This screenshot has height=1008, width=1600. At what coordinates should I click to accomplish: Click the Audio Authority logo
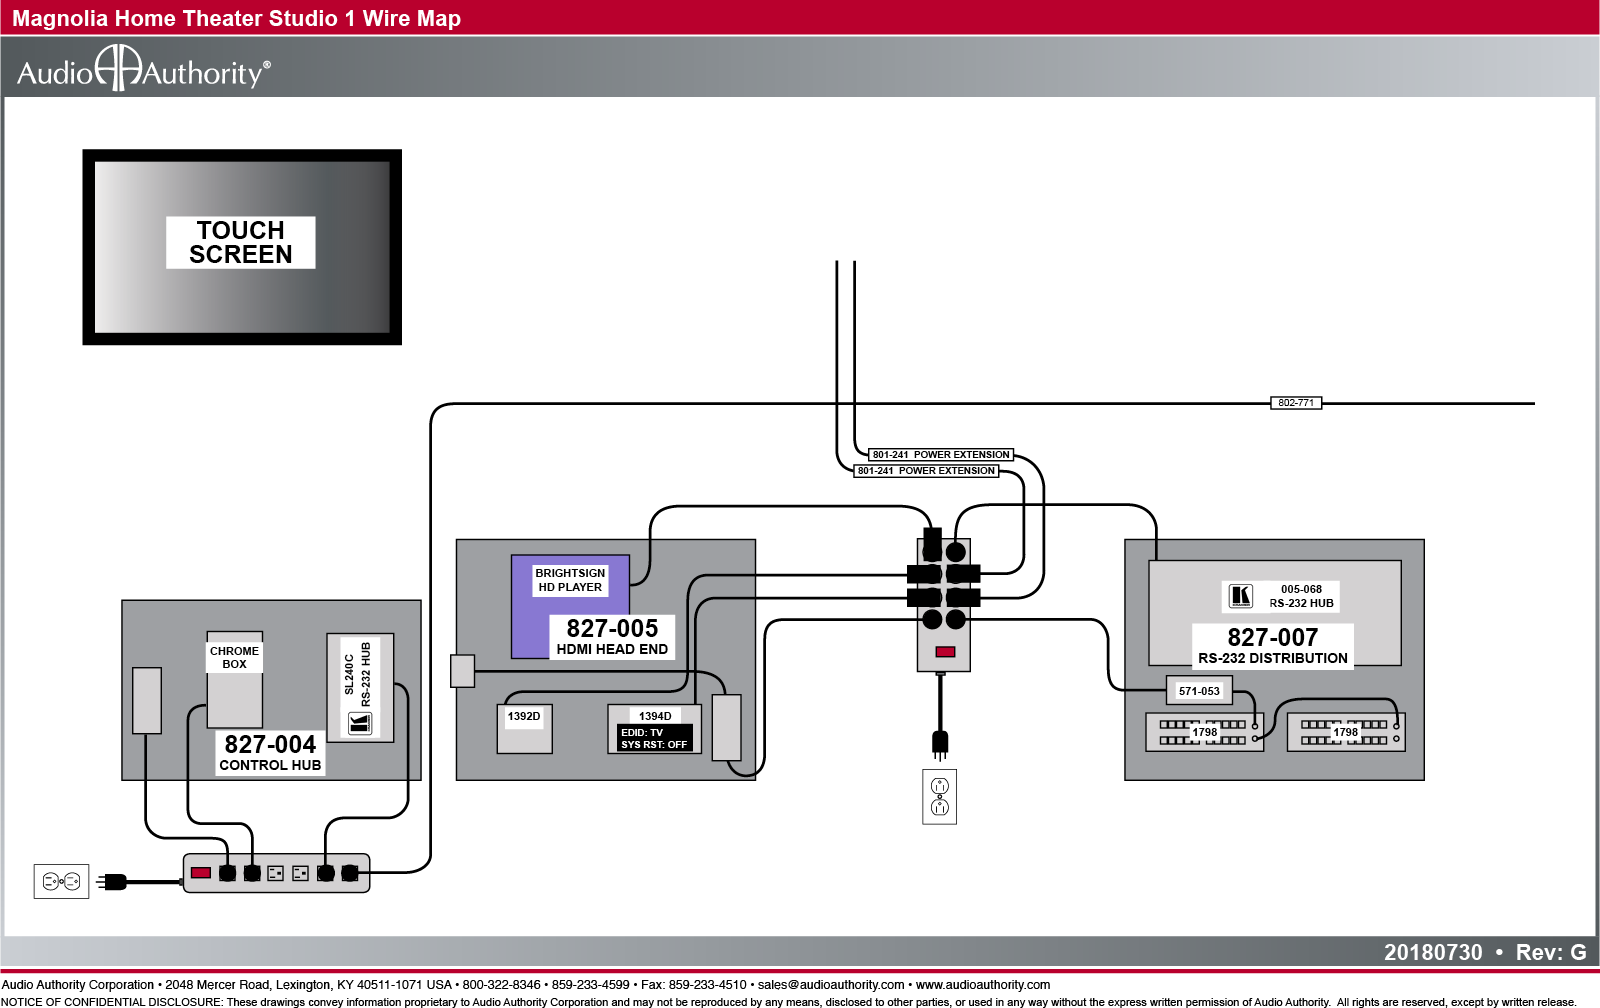(x=143, y=69)
